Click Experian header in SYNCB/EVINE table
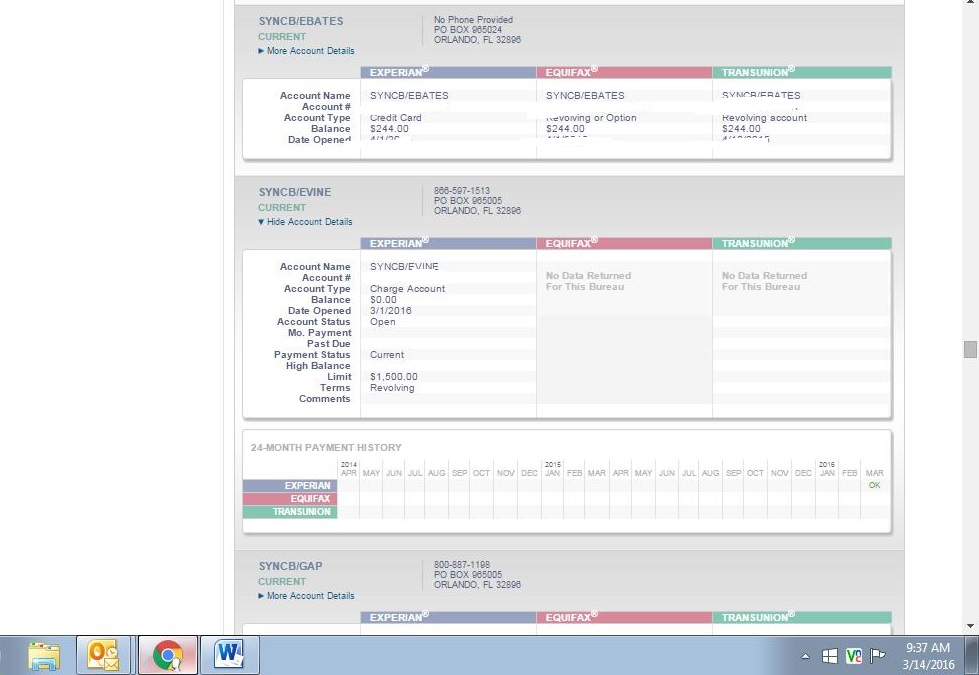 [x=448, y=244]
